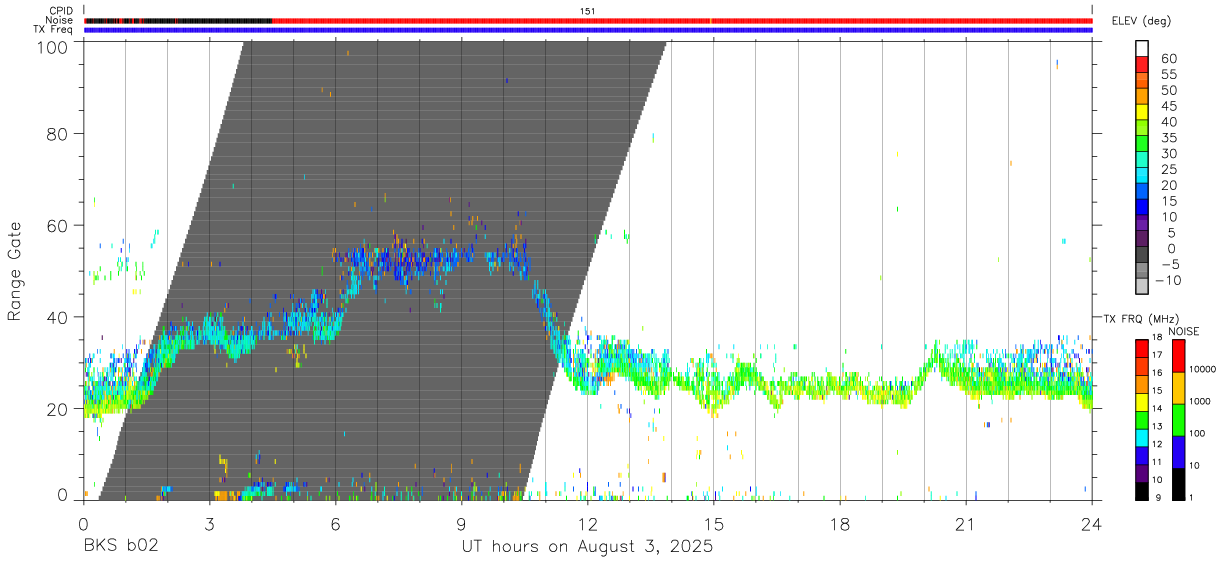Image resolution: width=1228 pixels, height=567 pixels.
Task: Click the '3' tick on UT hours axis
Action: [x=209, y=523]
